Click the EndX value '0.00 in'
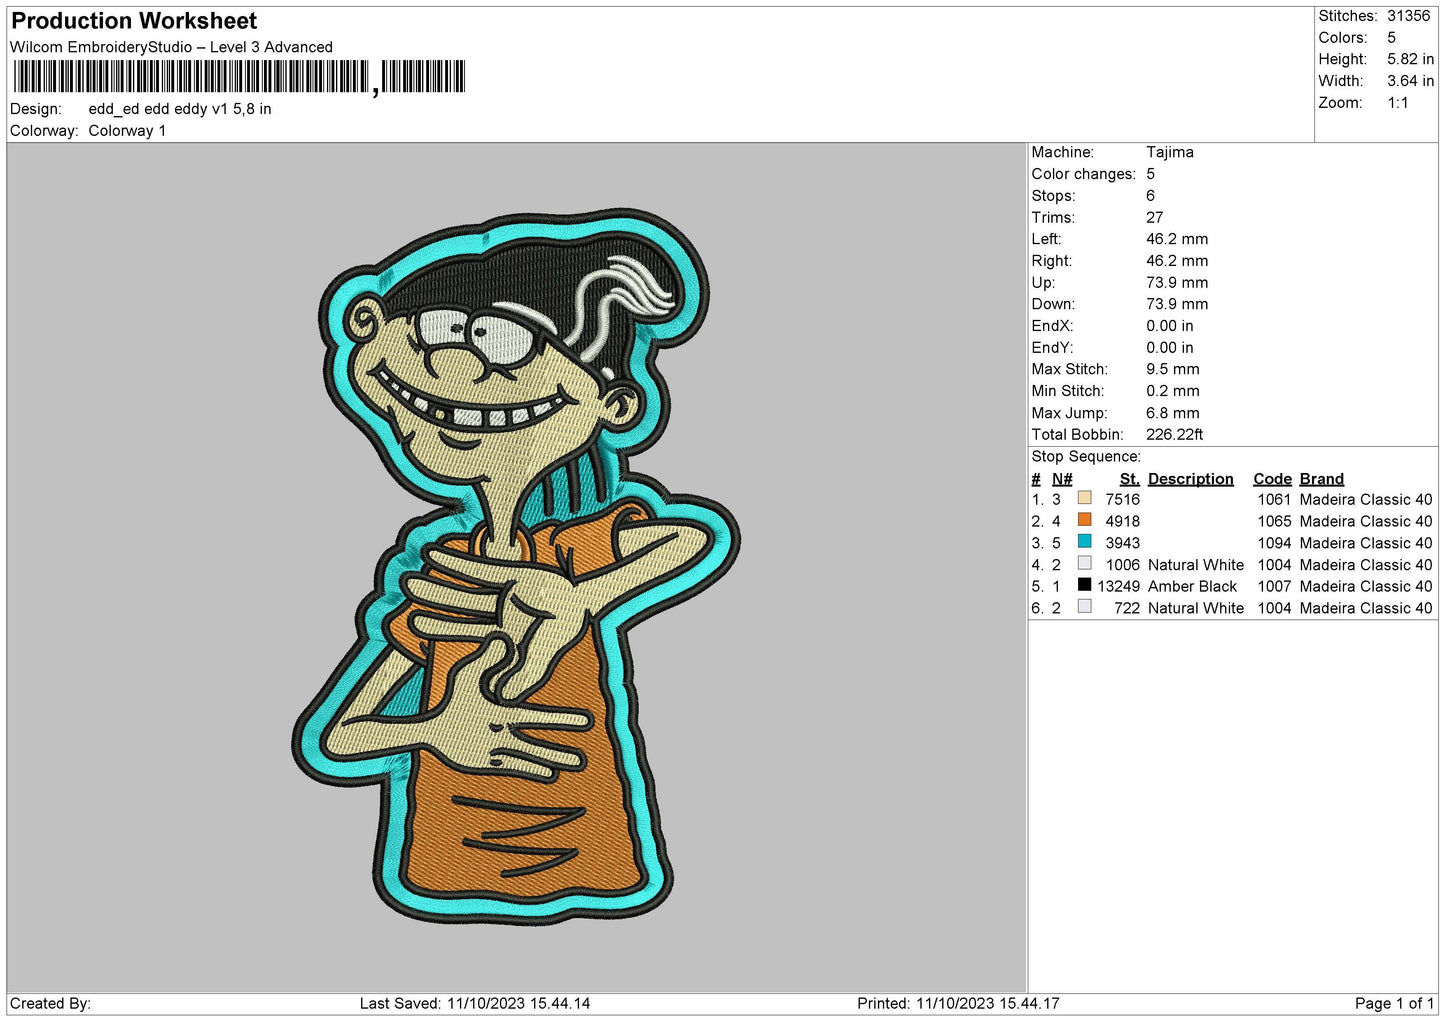Image resolution: width=1445 pixels, height=1021 pixels. click(1169, 326)
